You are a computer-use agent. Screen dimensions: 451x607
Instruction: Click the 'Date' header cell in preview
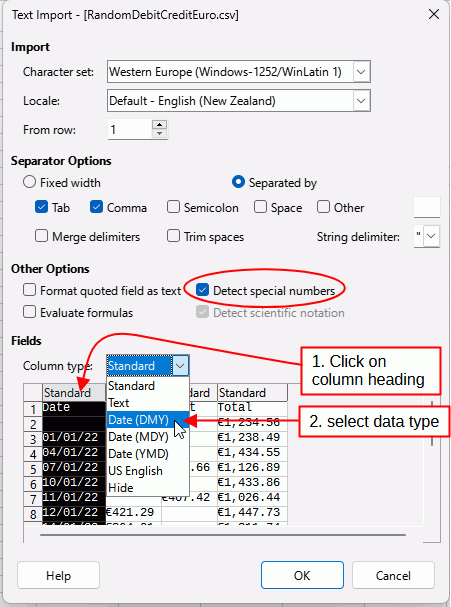coord(74,408)
